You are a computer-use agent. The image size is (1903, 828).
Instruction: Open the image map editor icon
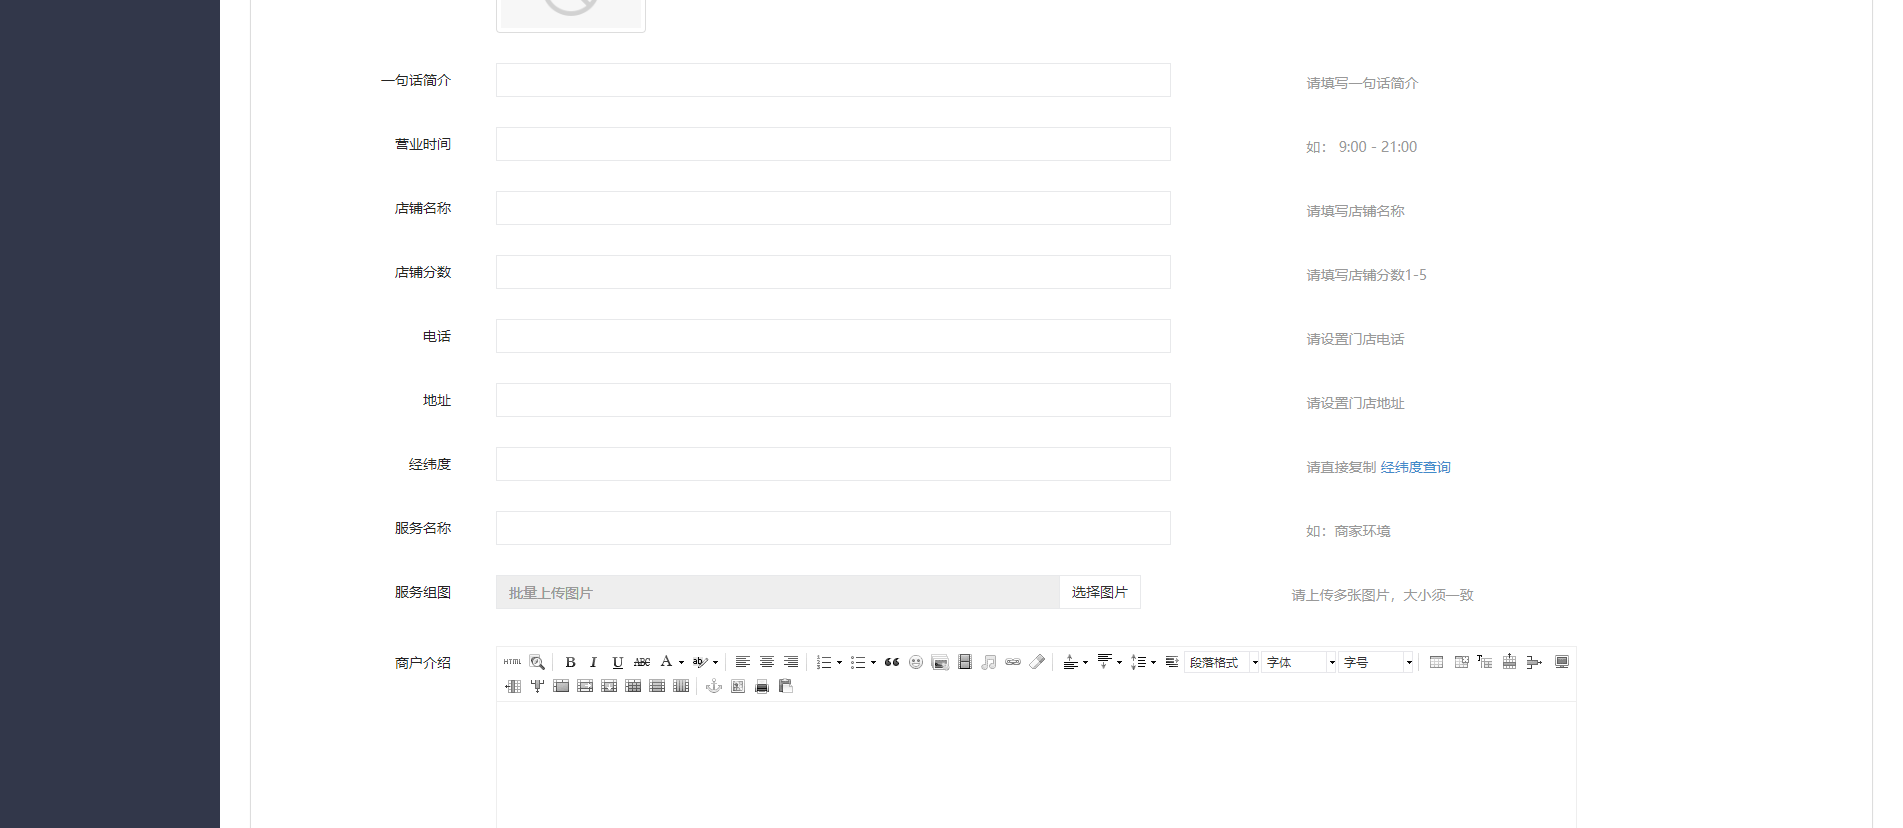point(738,686)
